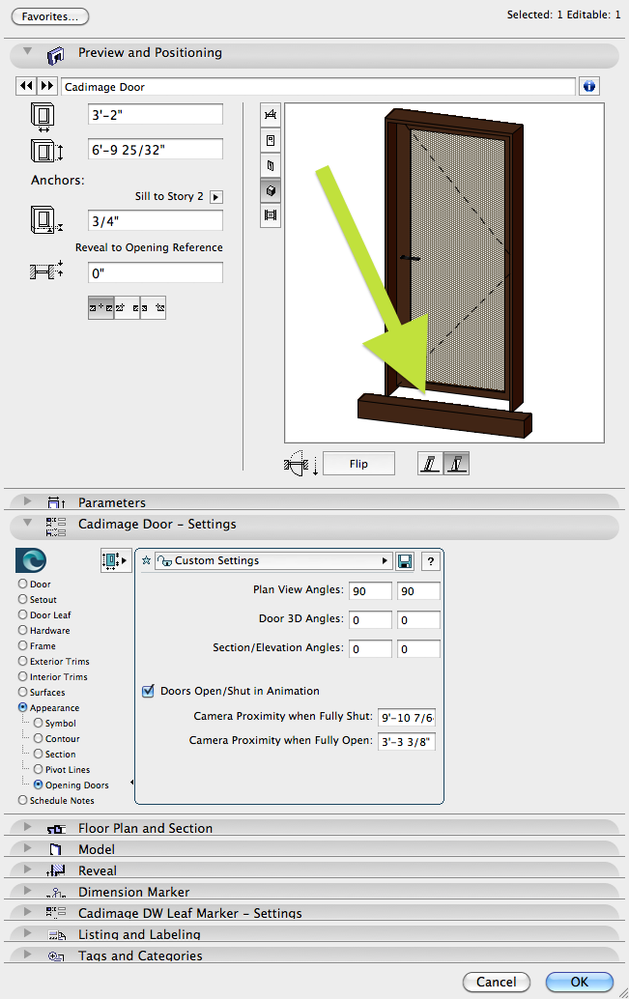Click the star favorite icon near Custom Settings
Image resolution: width=629 pixels, height=999 pixels.
146,561
